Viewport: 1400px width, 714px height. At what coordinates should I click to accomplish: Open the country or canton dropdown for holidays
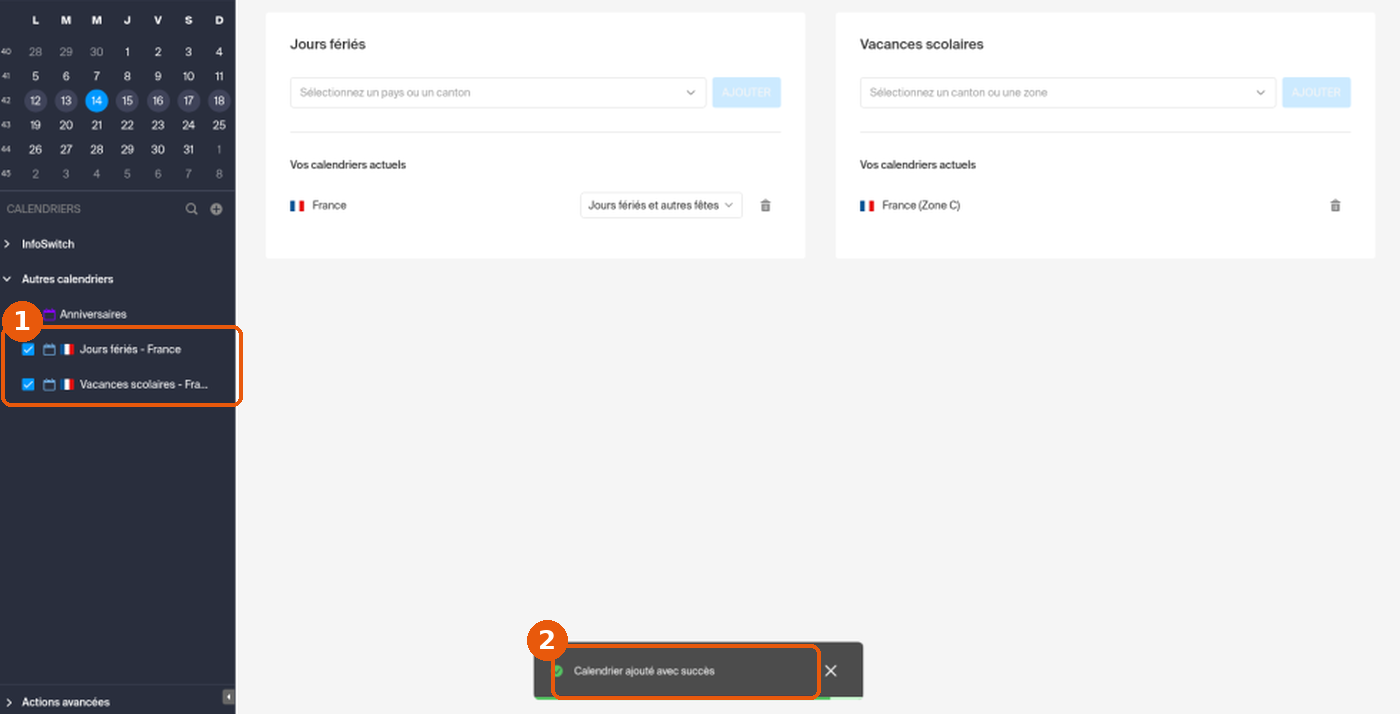tap(498, 92)
